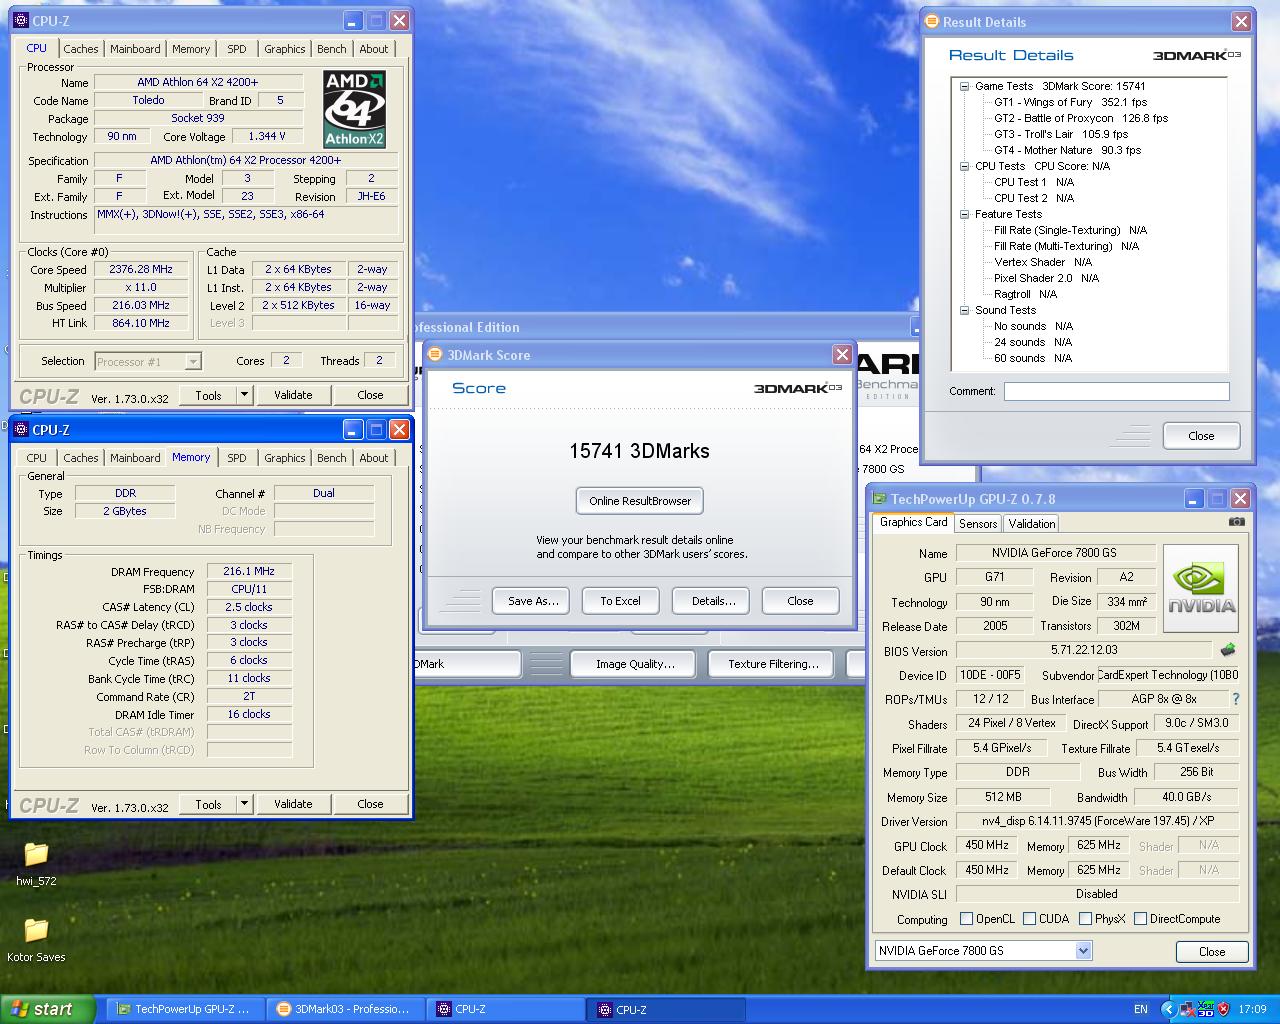Click the Windows start button

47,1009
